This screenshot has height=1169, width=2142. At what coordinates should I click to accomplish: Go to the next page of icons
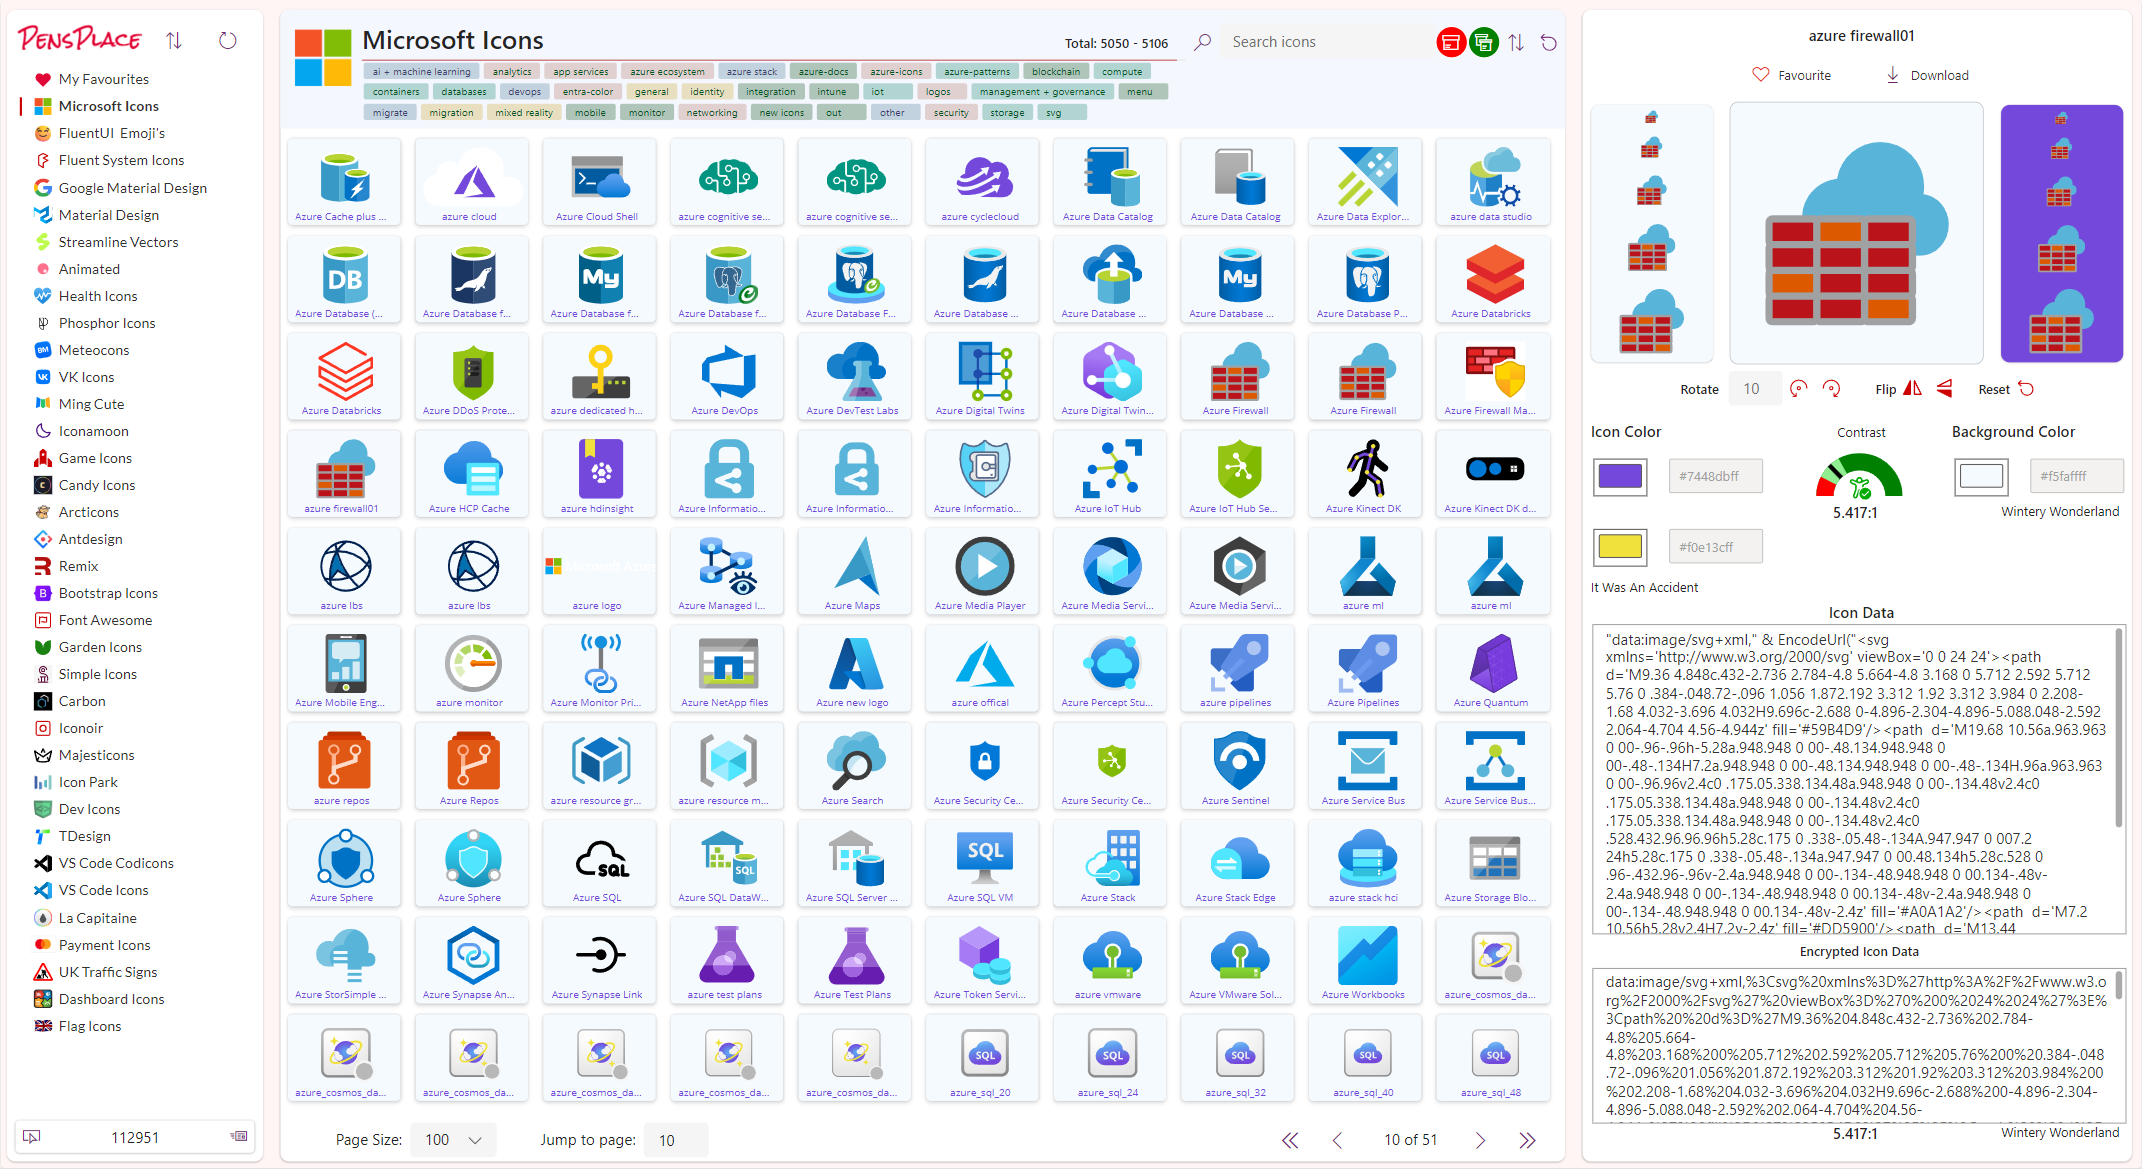click(1480, 1140)
